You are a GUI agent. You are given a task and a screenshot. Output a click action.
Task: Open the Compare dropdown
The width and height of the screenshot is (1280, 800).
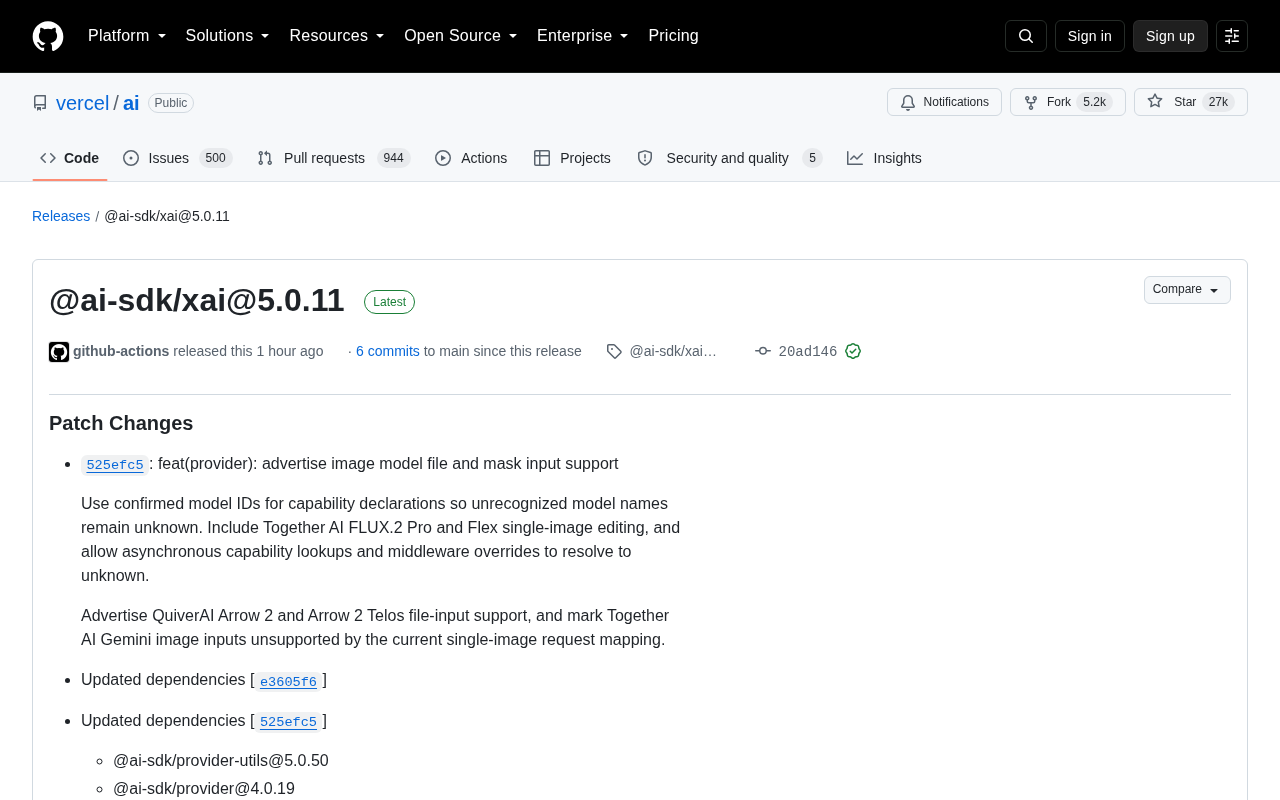[x=1187, y=290]
